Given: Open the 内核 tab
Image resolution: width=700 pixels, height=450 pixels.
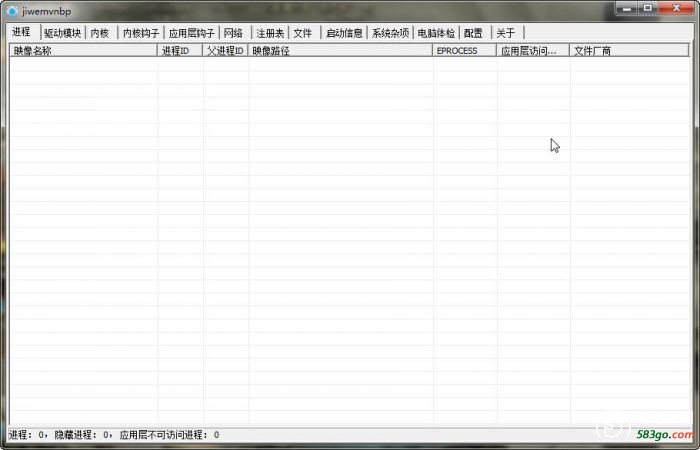Looking at the screenshot, I should [x=100, y=33].
